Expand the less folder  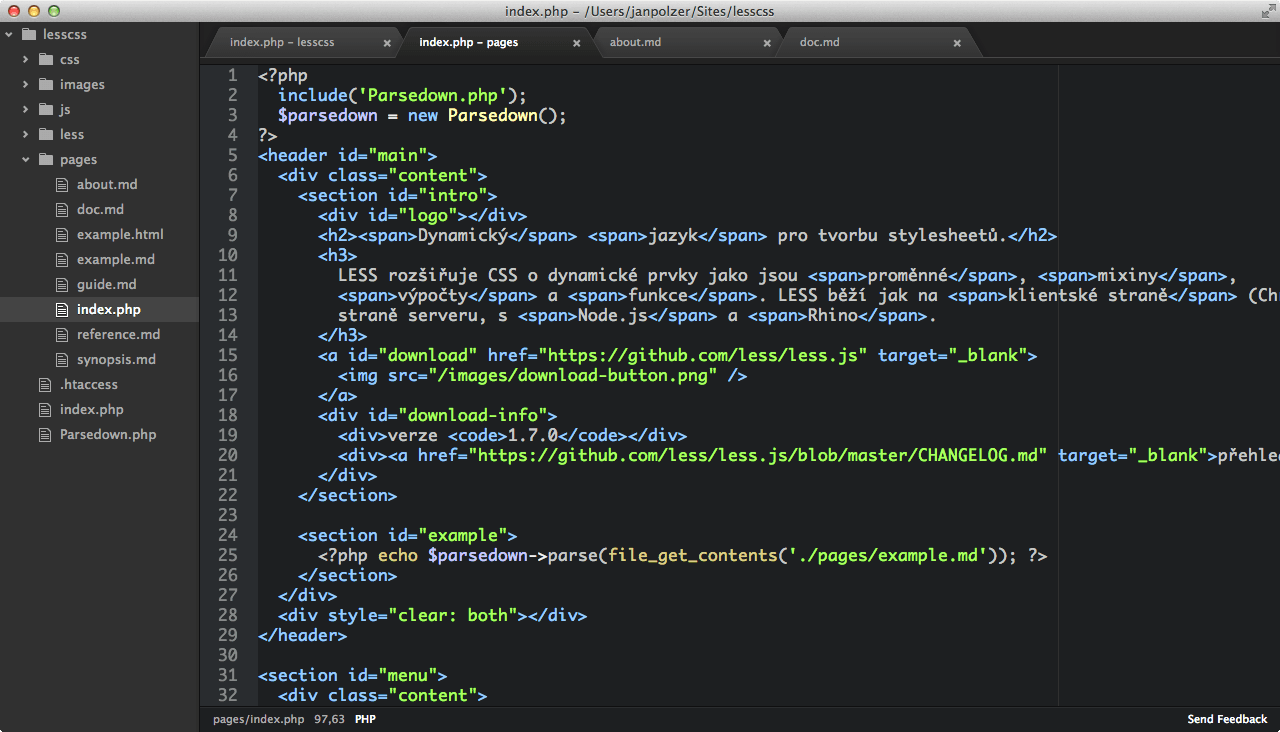[25, 134]
